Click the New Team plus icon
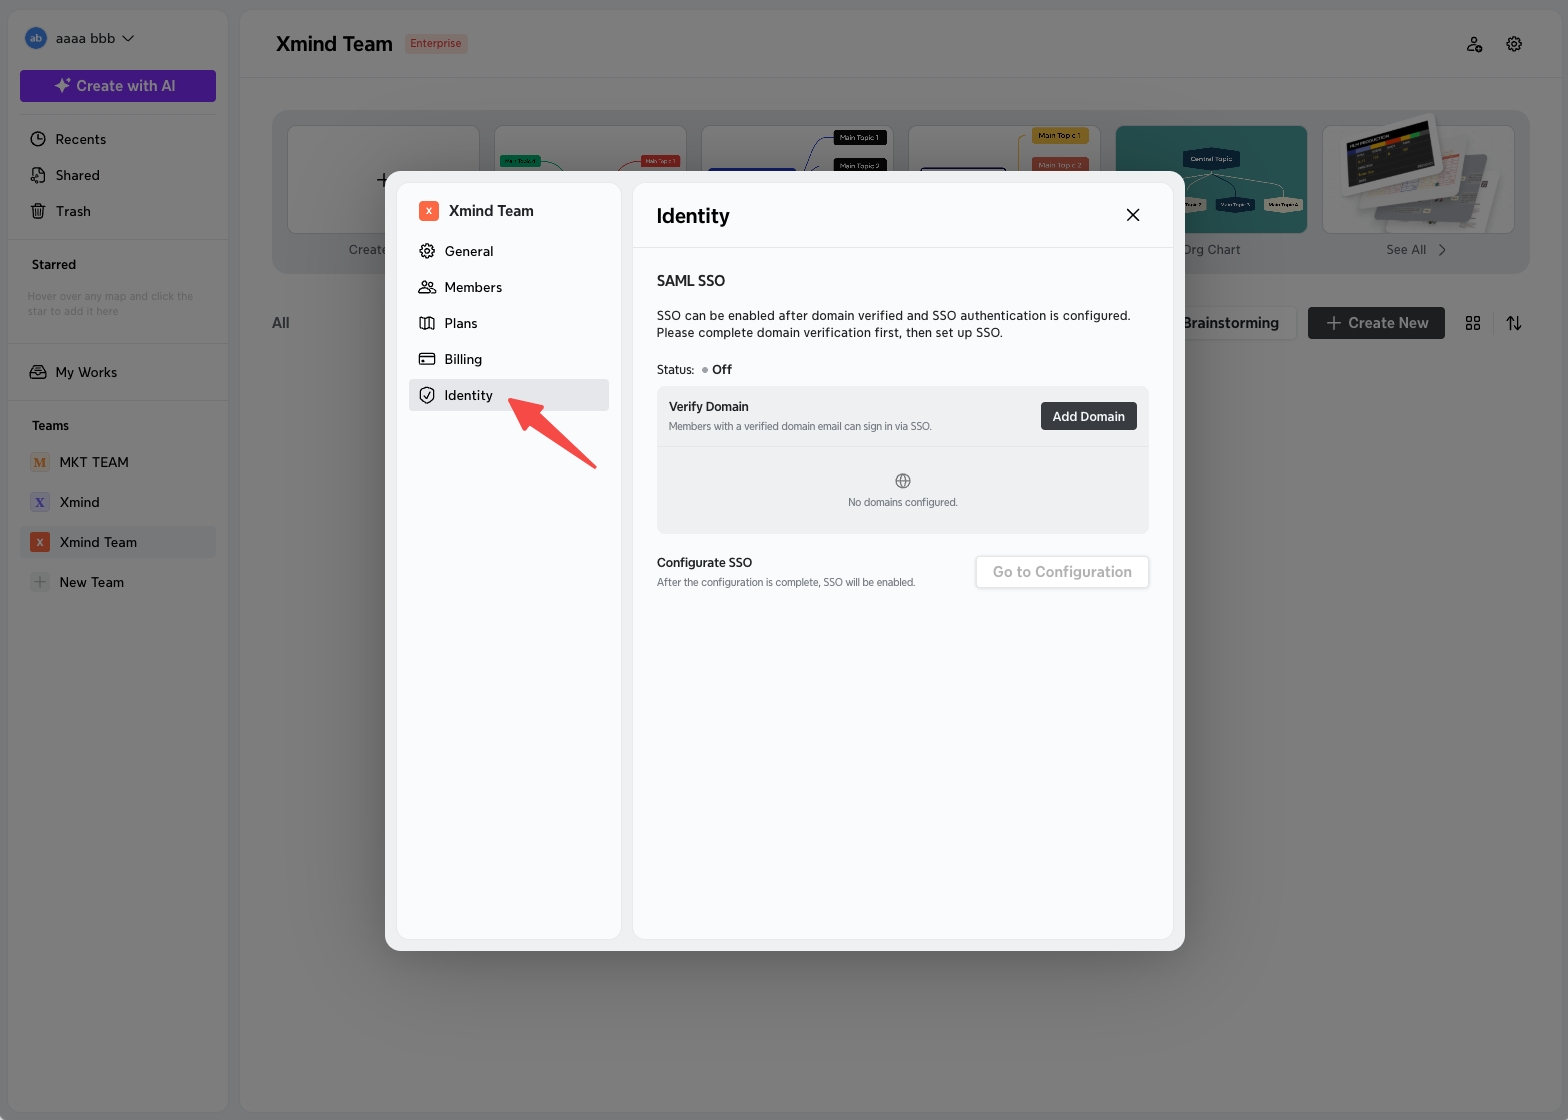The height and width of the screenshot is (1120, 1568). (x=40, y=582)
